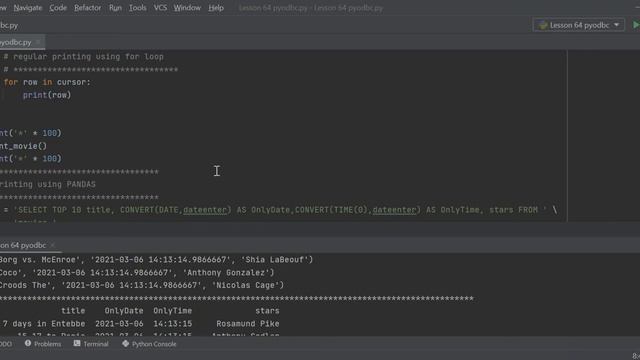This screenshot has height=360, width=640.
Task: Open the Terminal tool window
Action: point(91,344)
